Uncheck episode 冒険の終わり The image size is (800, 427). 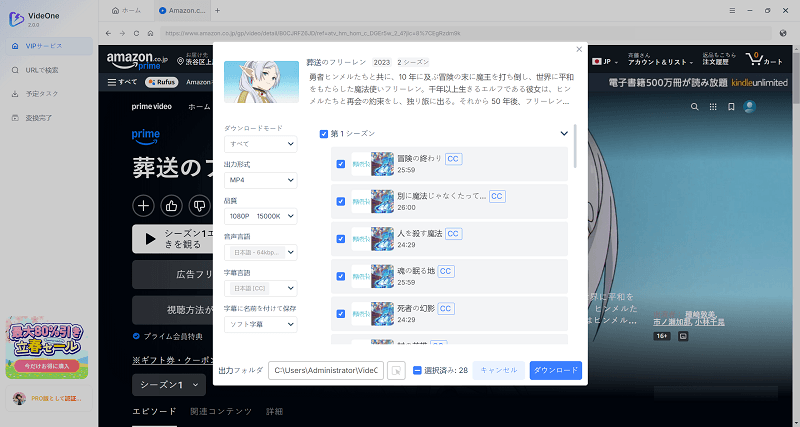pos(341,164)
